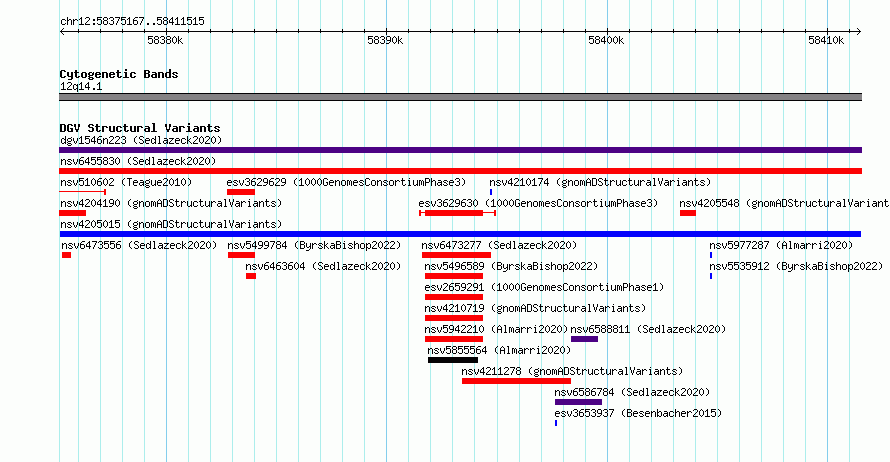This screenshot has width=890, height=462.
Task: Select the esv3629630 red bar with whiskers
Action: point(457,213)
